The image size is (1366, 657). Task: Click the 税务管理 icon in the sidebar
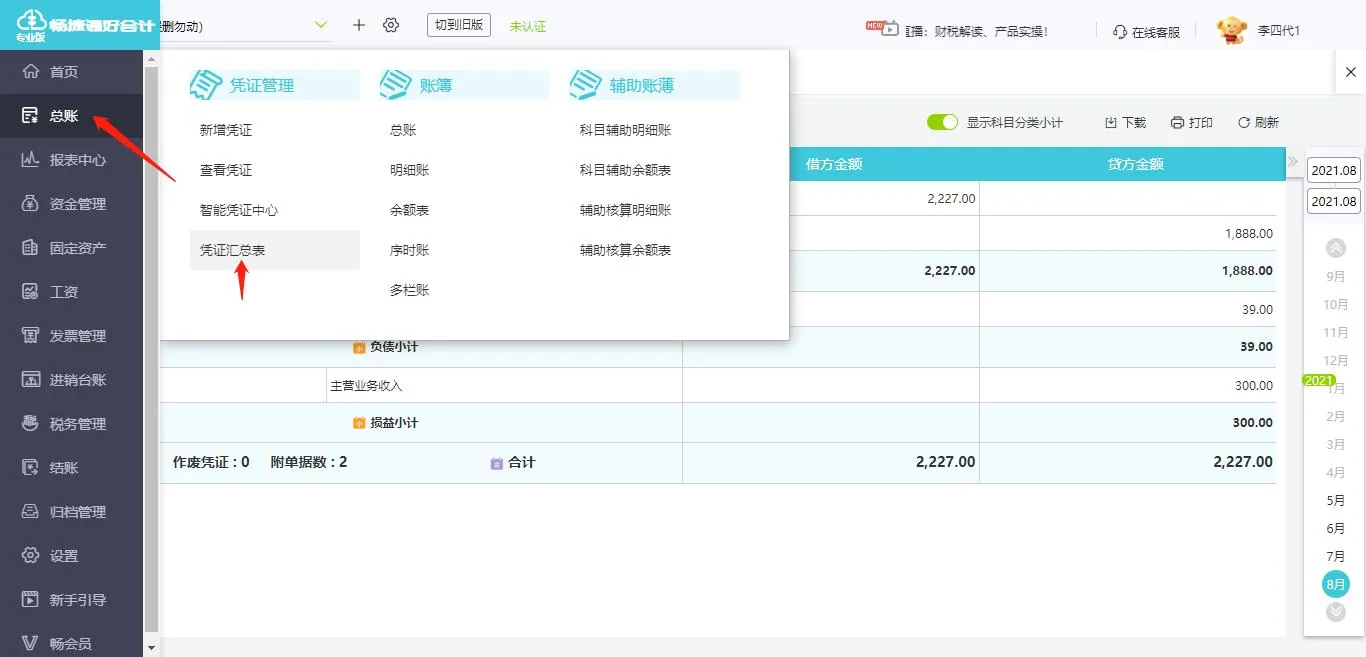(x=30, y=424)
